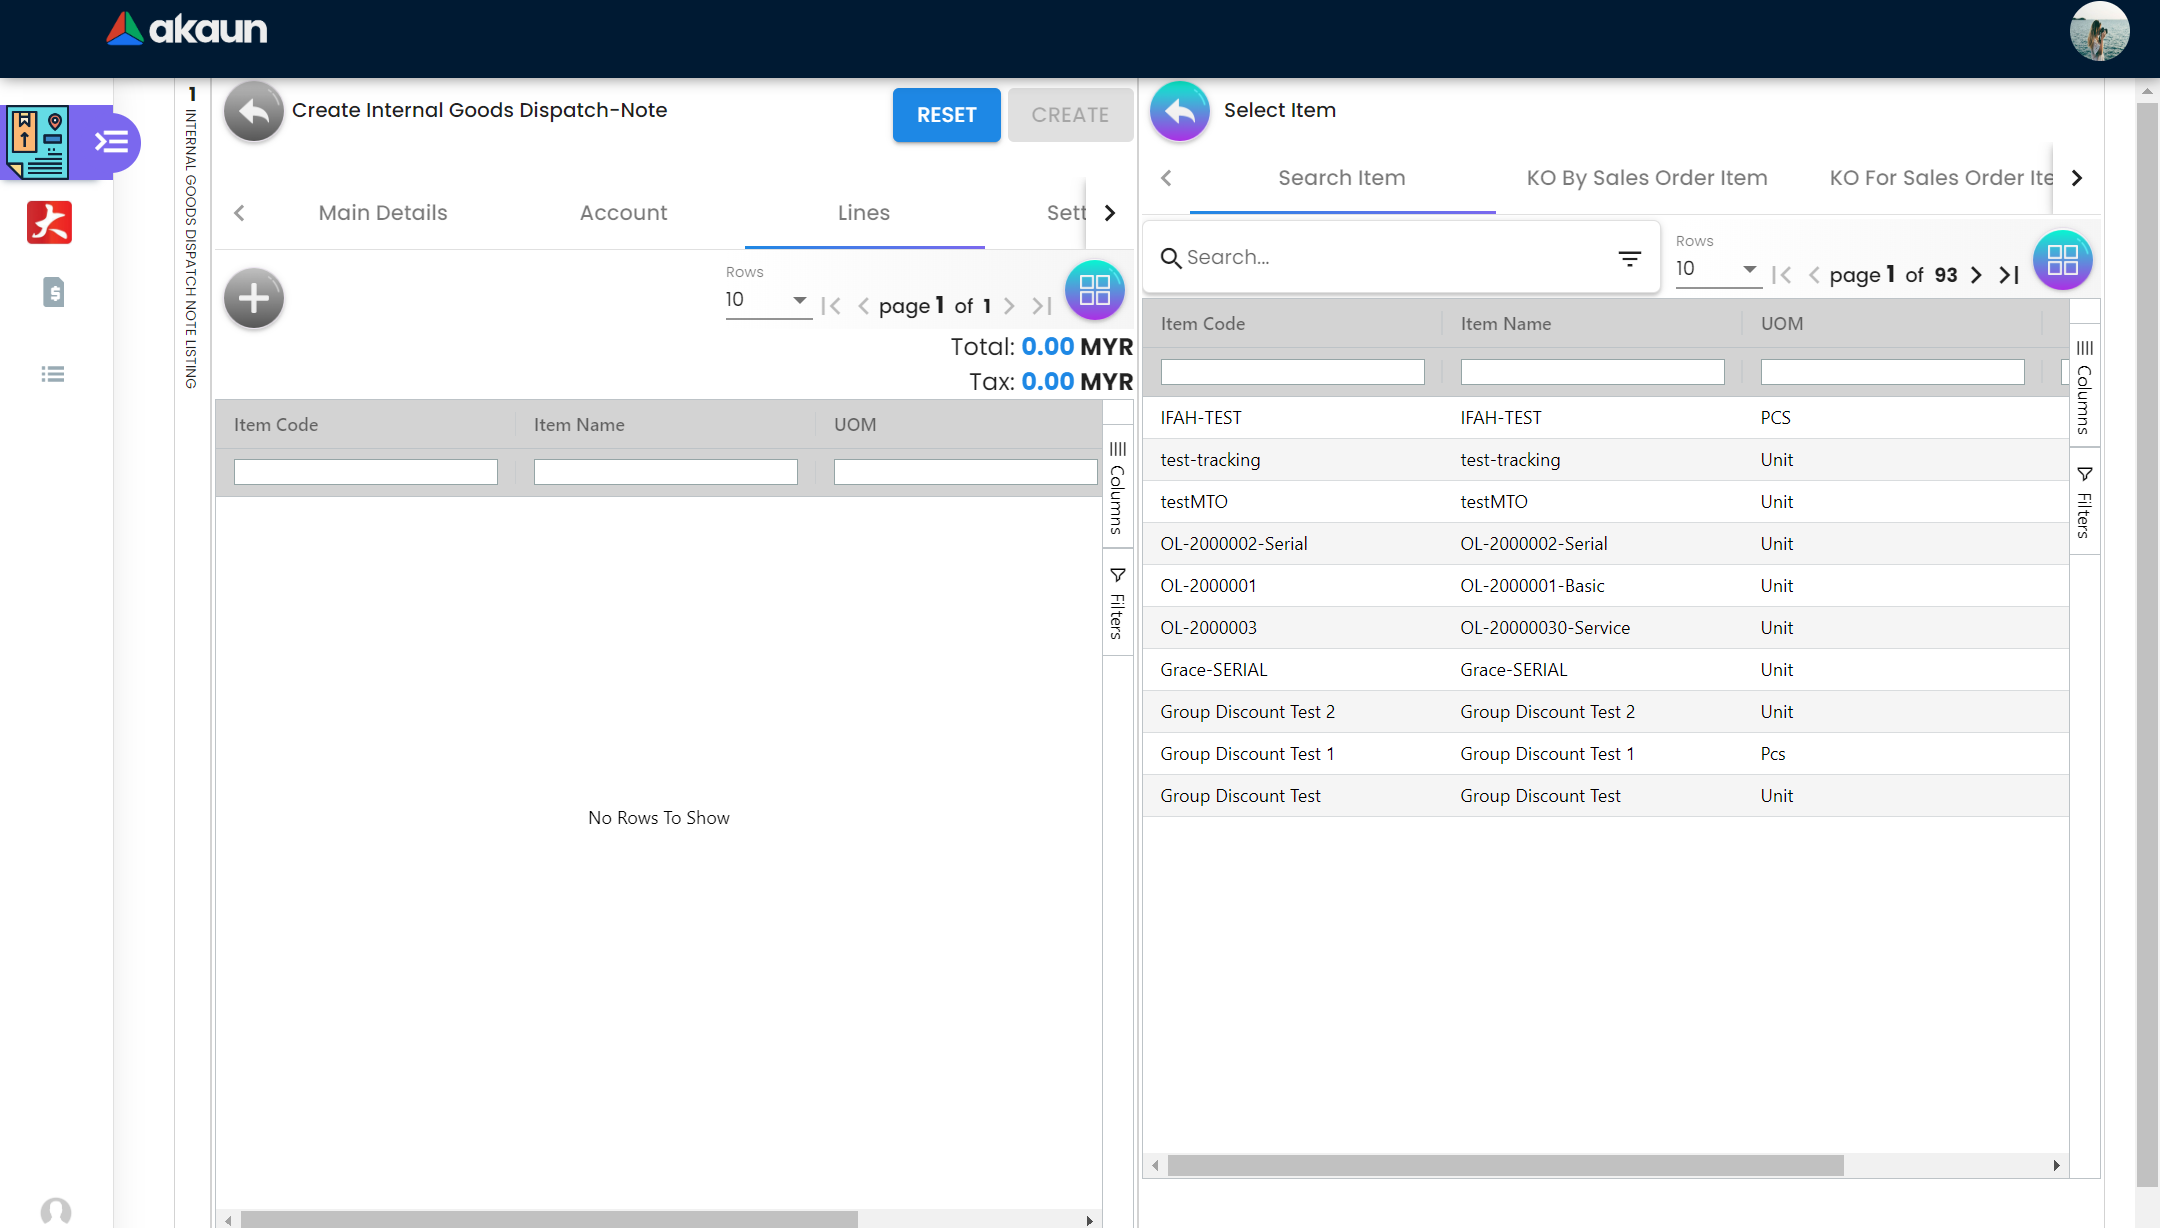The height and width of the screenshot is (1228, 2160).
Task: Go to next page of item results
Action: 1976,275
